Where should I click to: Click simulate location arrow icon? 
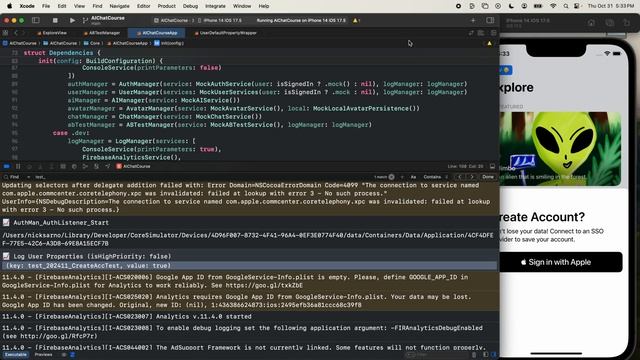pos(108,167)
